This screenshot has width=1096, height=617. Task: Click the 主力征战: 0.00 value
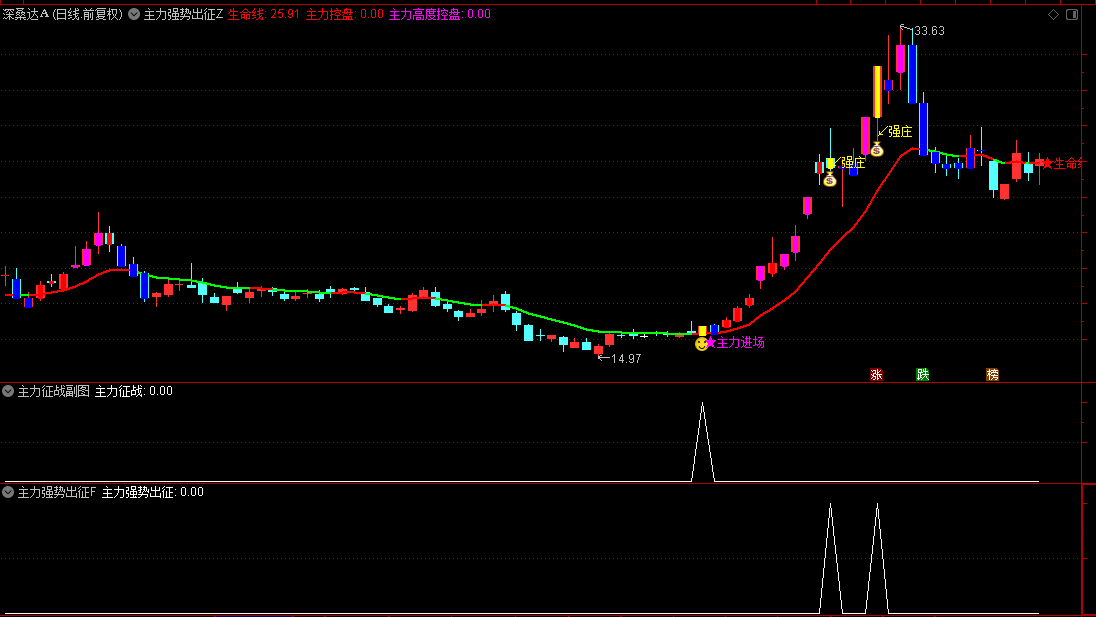pos(134,391)
